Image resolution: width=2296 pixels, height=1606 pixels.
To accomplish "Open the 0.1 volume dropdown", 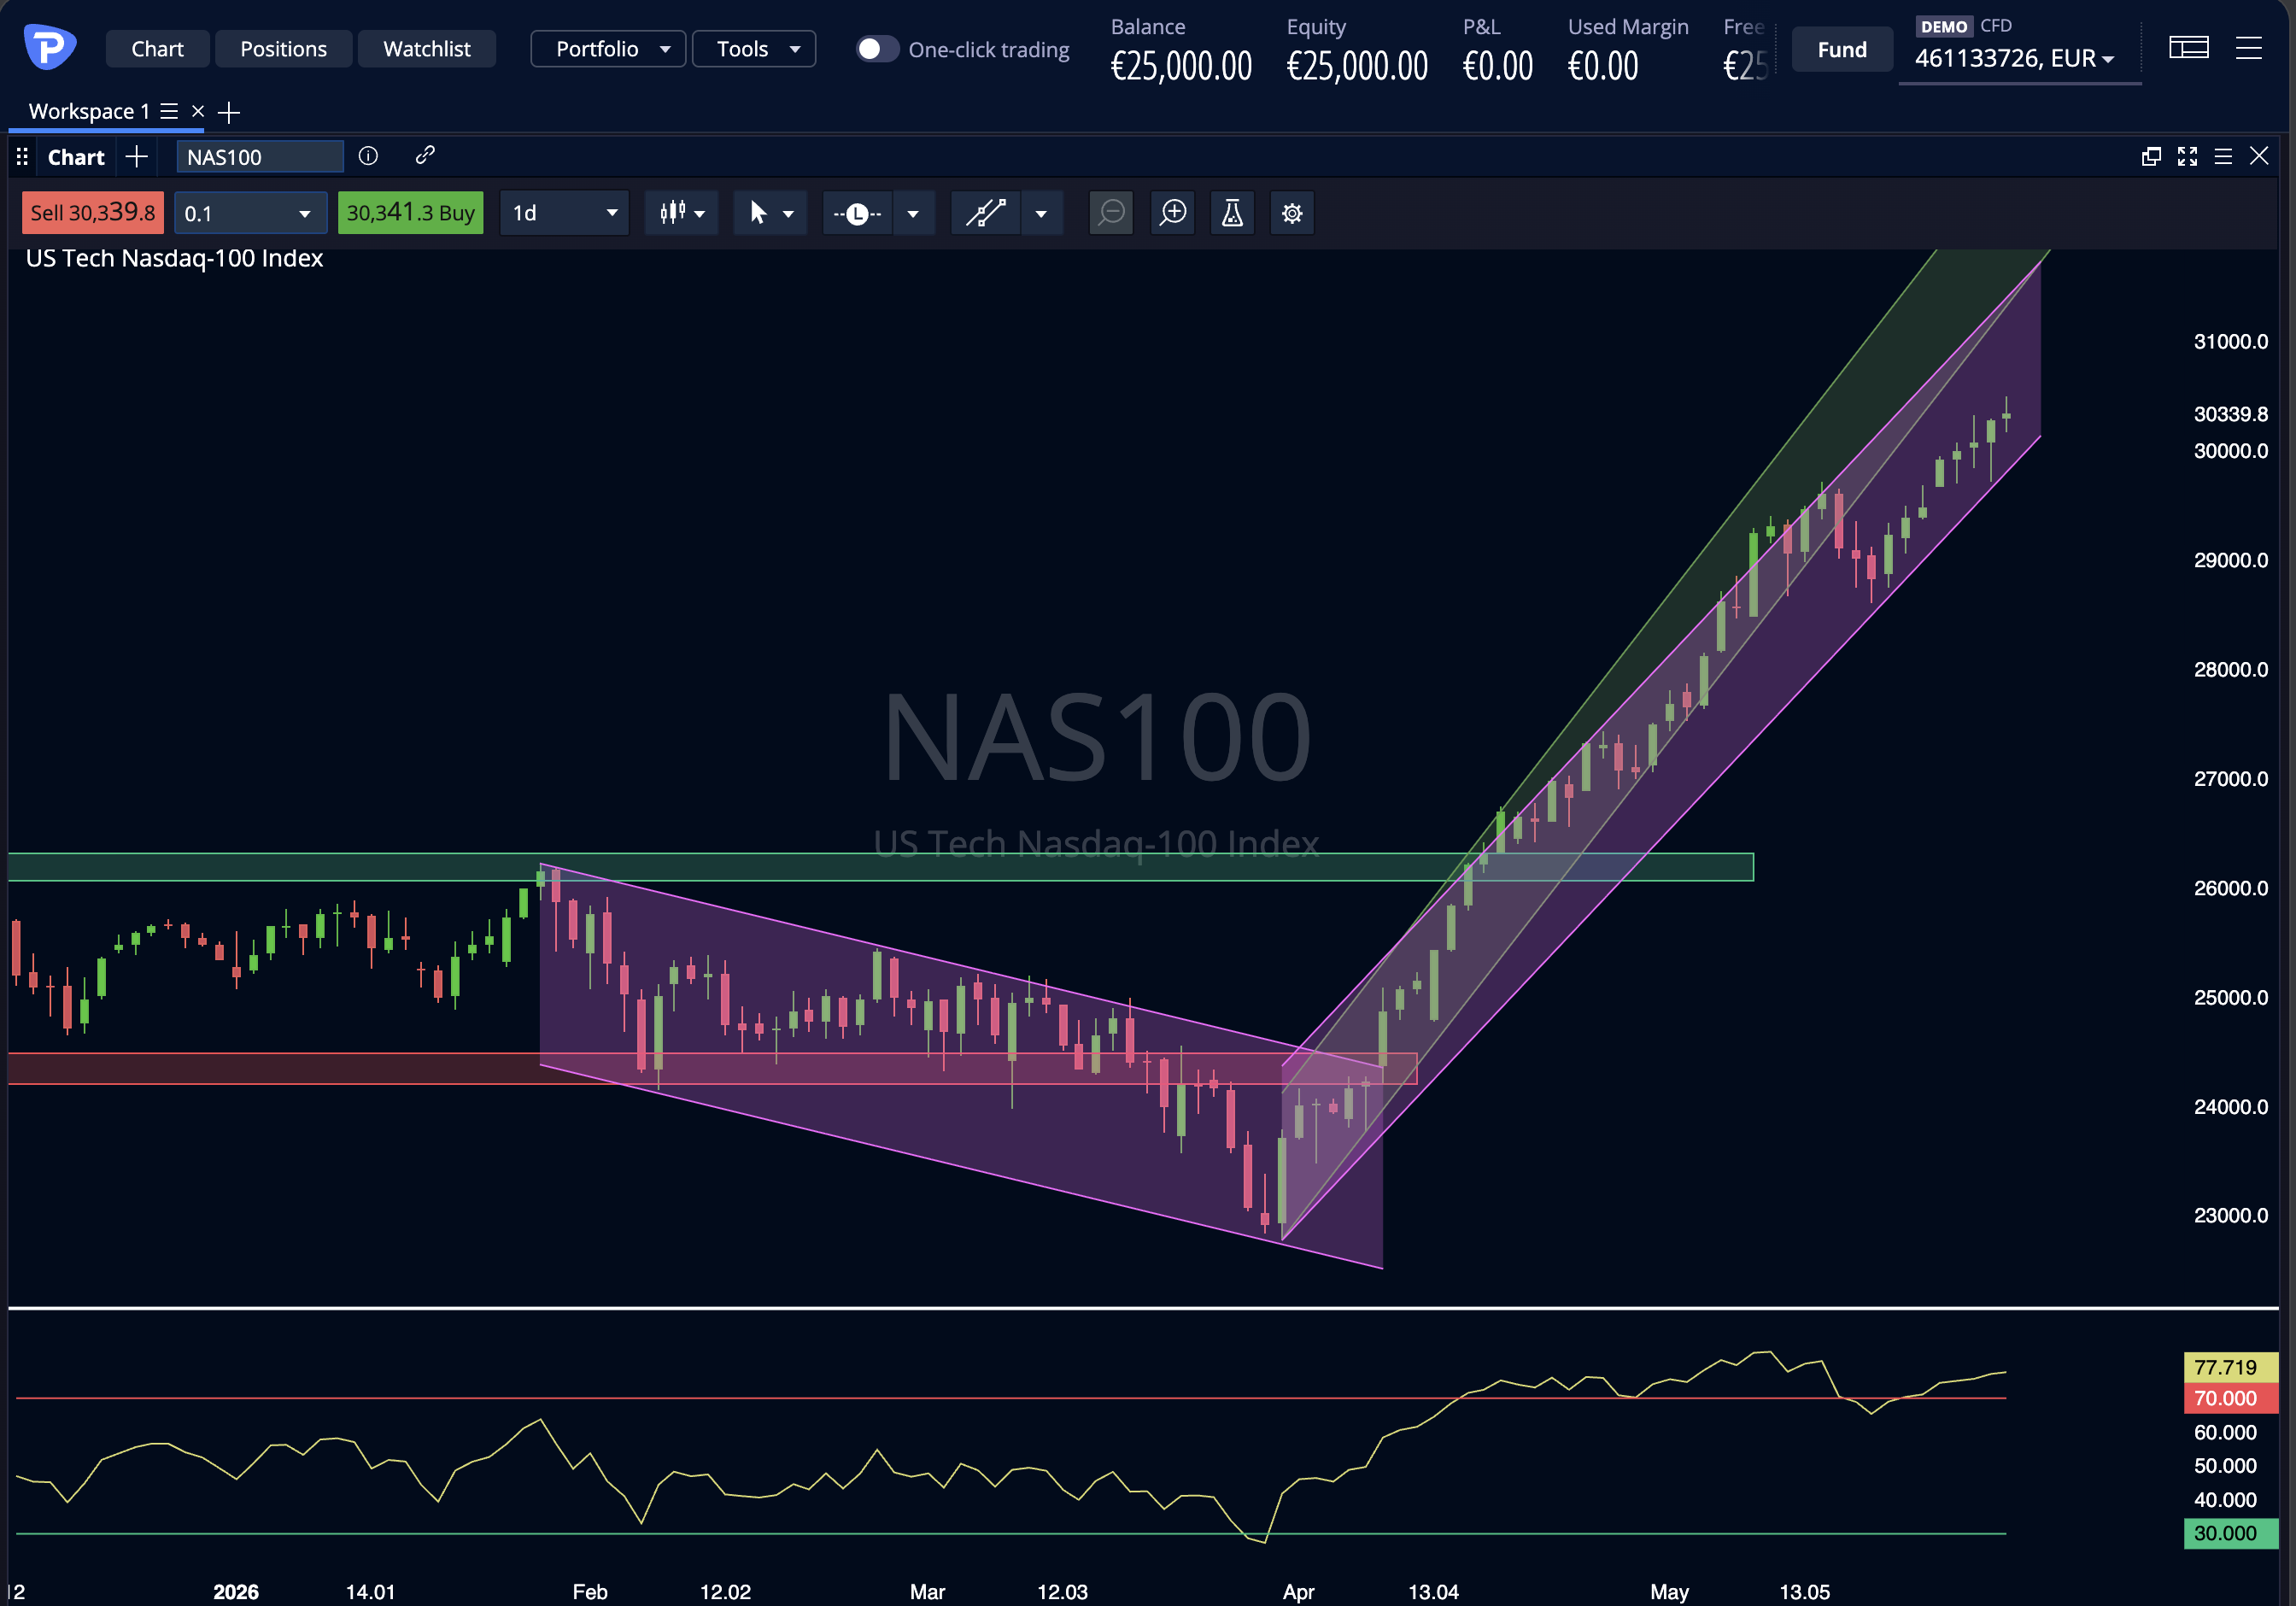I will click(x=250, y=213).
